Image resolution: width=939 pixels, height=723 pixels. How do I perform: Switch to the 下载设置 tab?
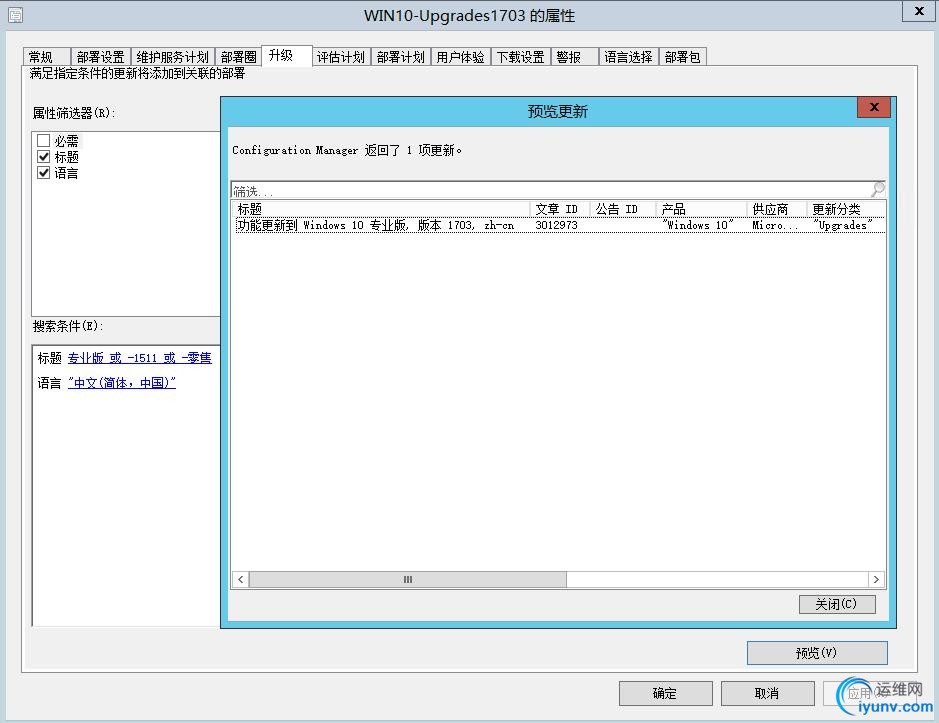520,57
